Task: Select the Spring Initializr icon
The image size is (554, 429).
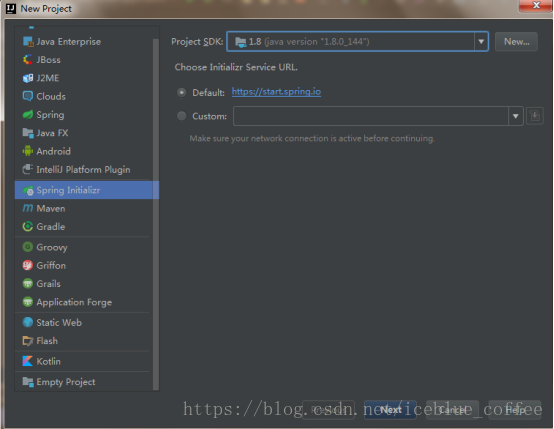Action: pyautogui.click(x=28, y=190)
